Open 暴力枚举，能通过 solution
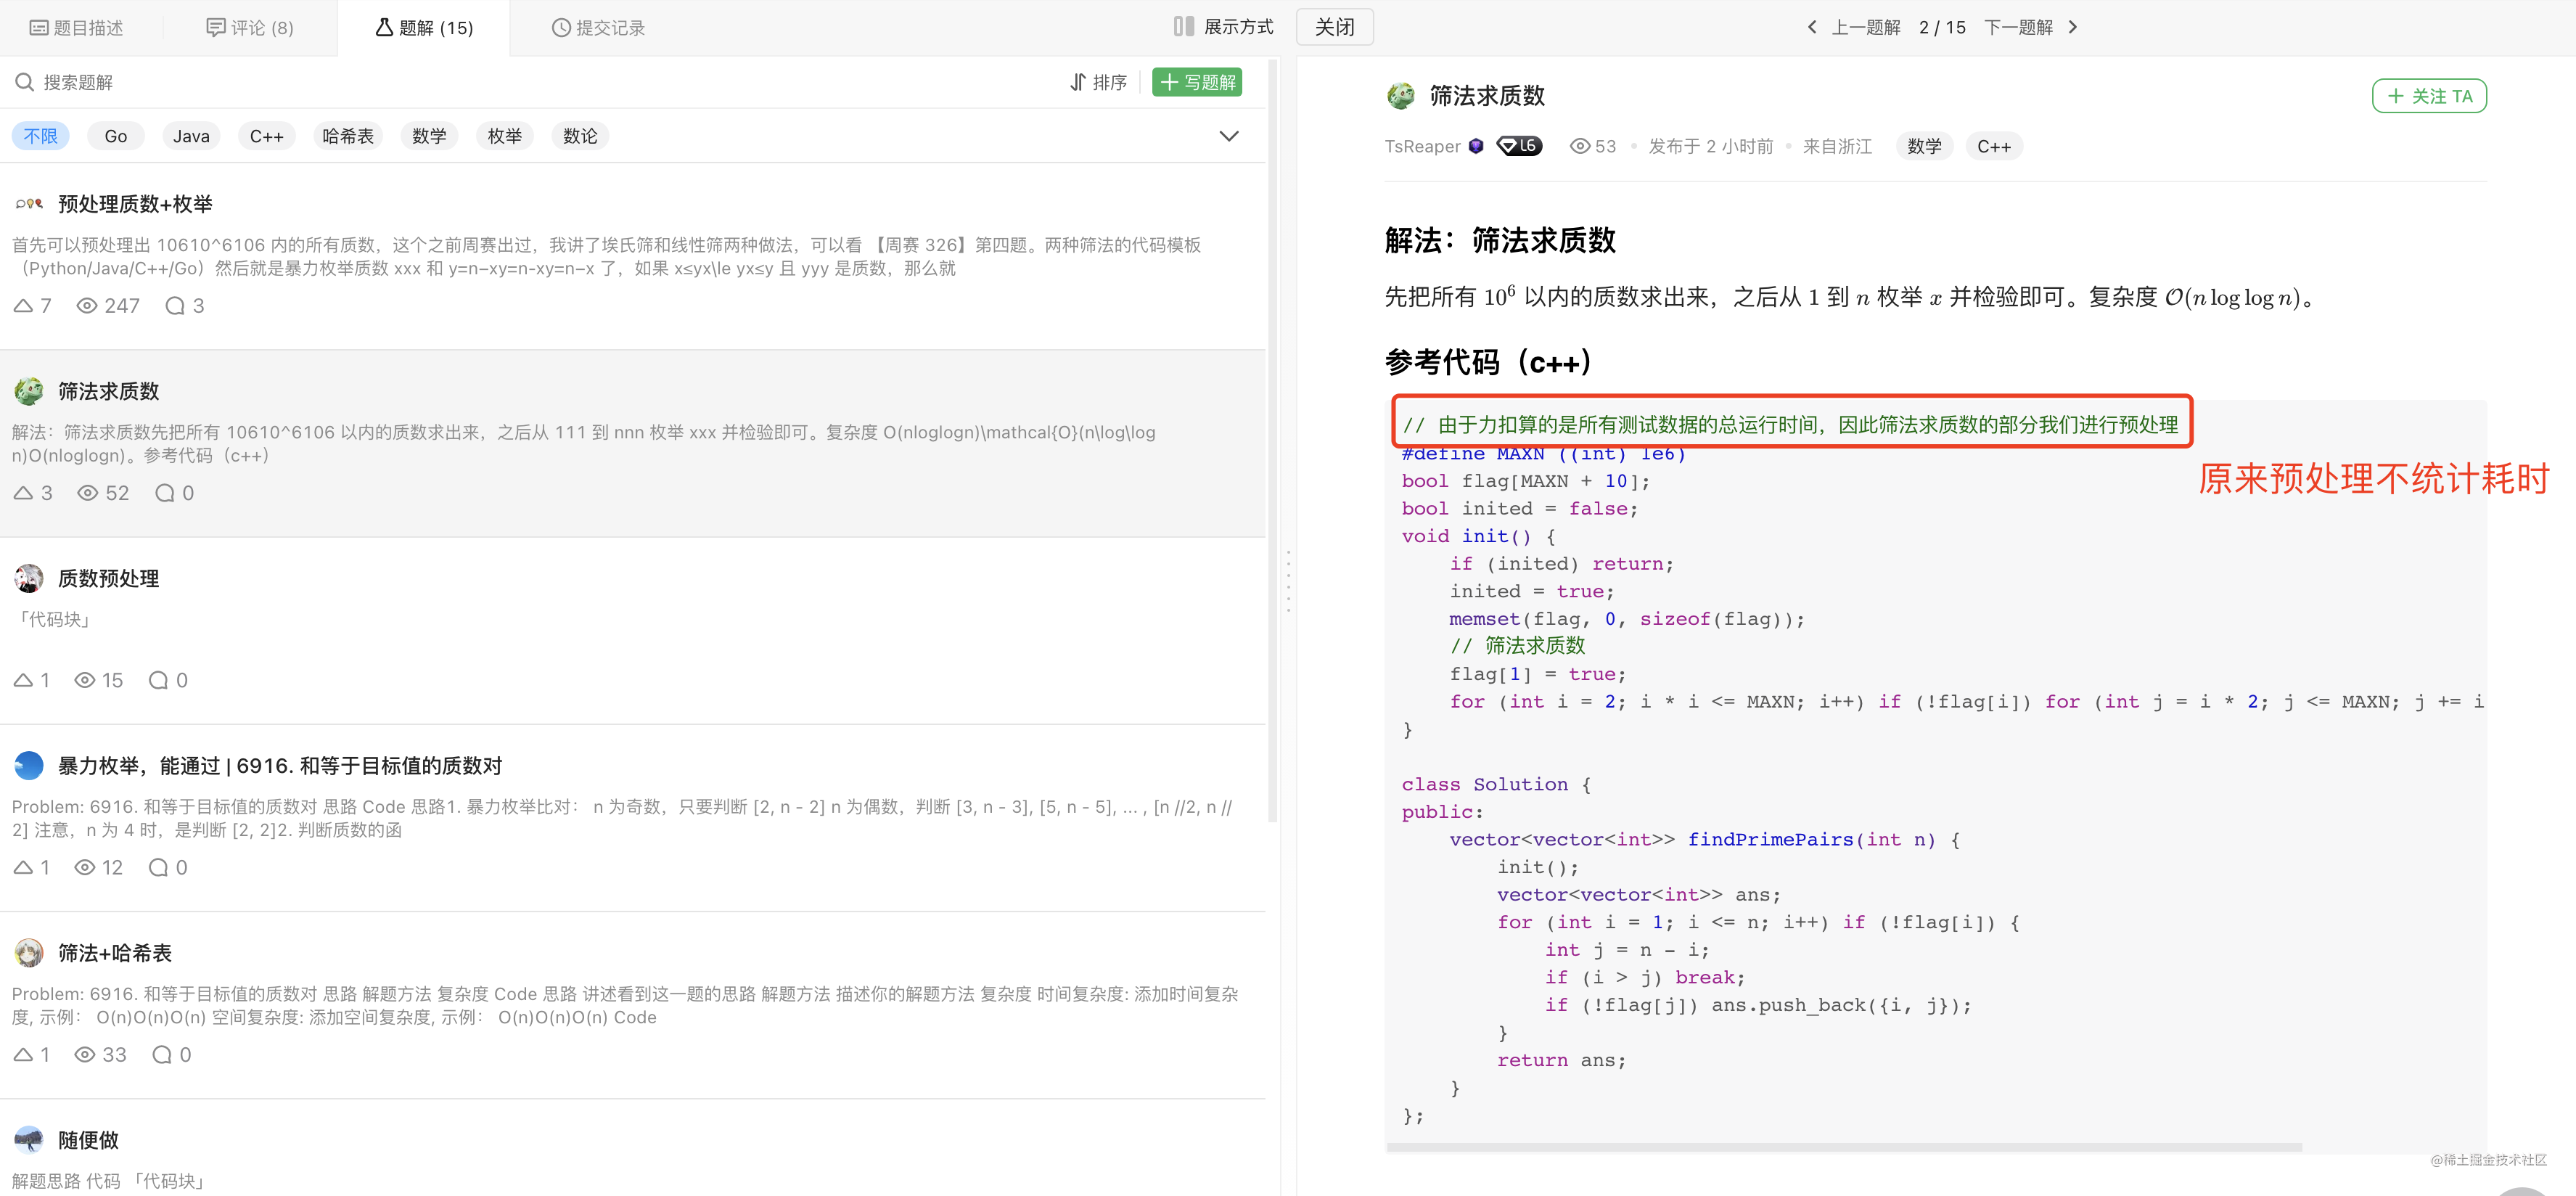The image size is (2576, 1196). [280, 766]
